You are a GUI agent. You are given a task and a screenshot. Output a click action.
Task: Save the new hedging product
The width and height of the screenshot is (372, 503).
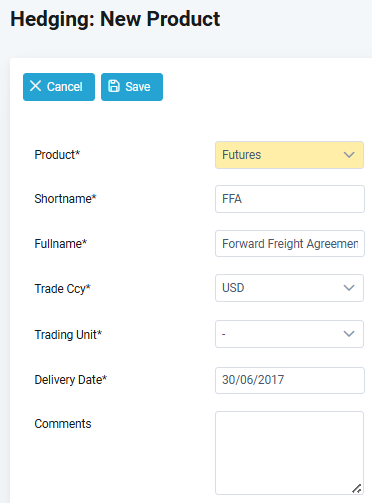click(x=132, y=87)
